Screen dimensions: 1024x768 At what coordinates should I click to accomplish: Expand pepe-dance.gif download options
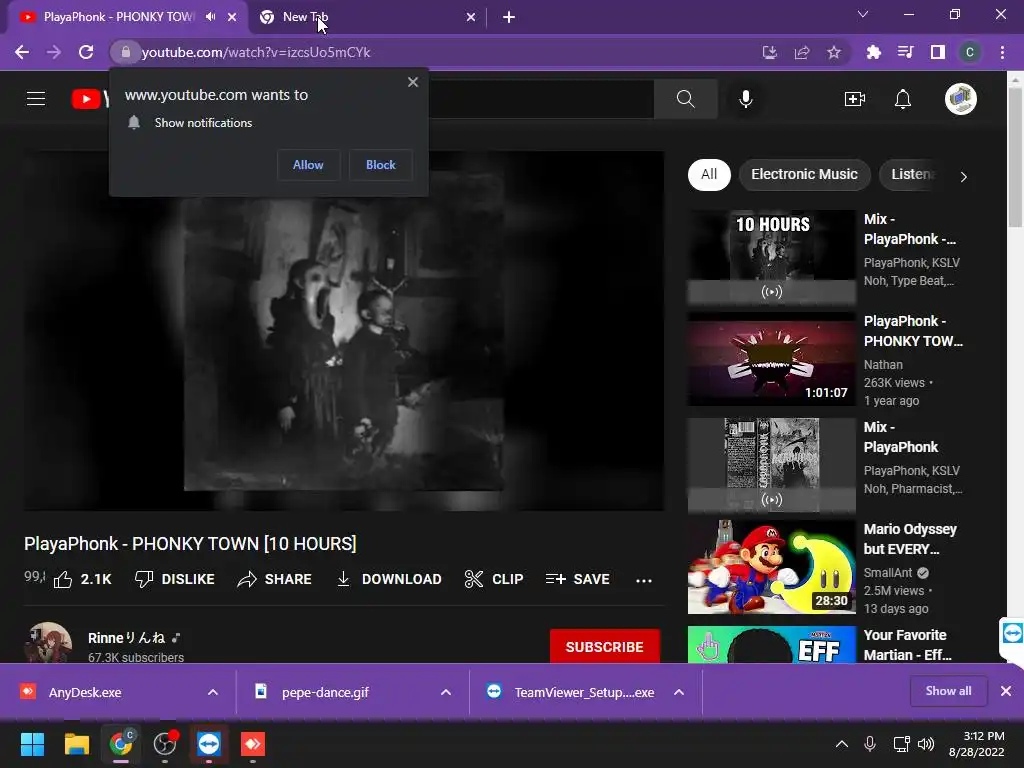(x=446, y=692)
